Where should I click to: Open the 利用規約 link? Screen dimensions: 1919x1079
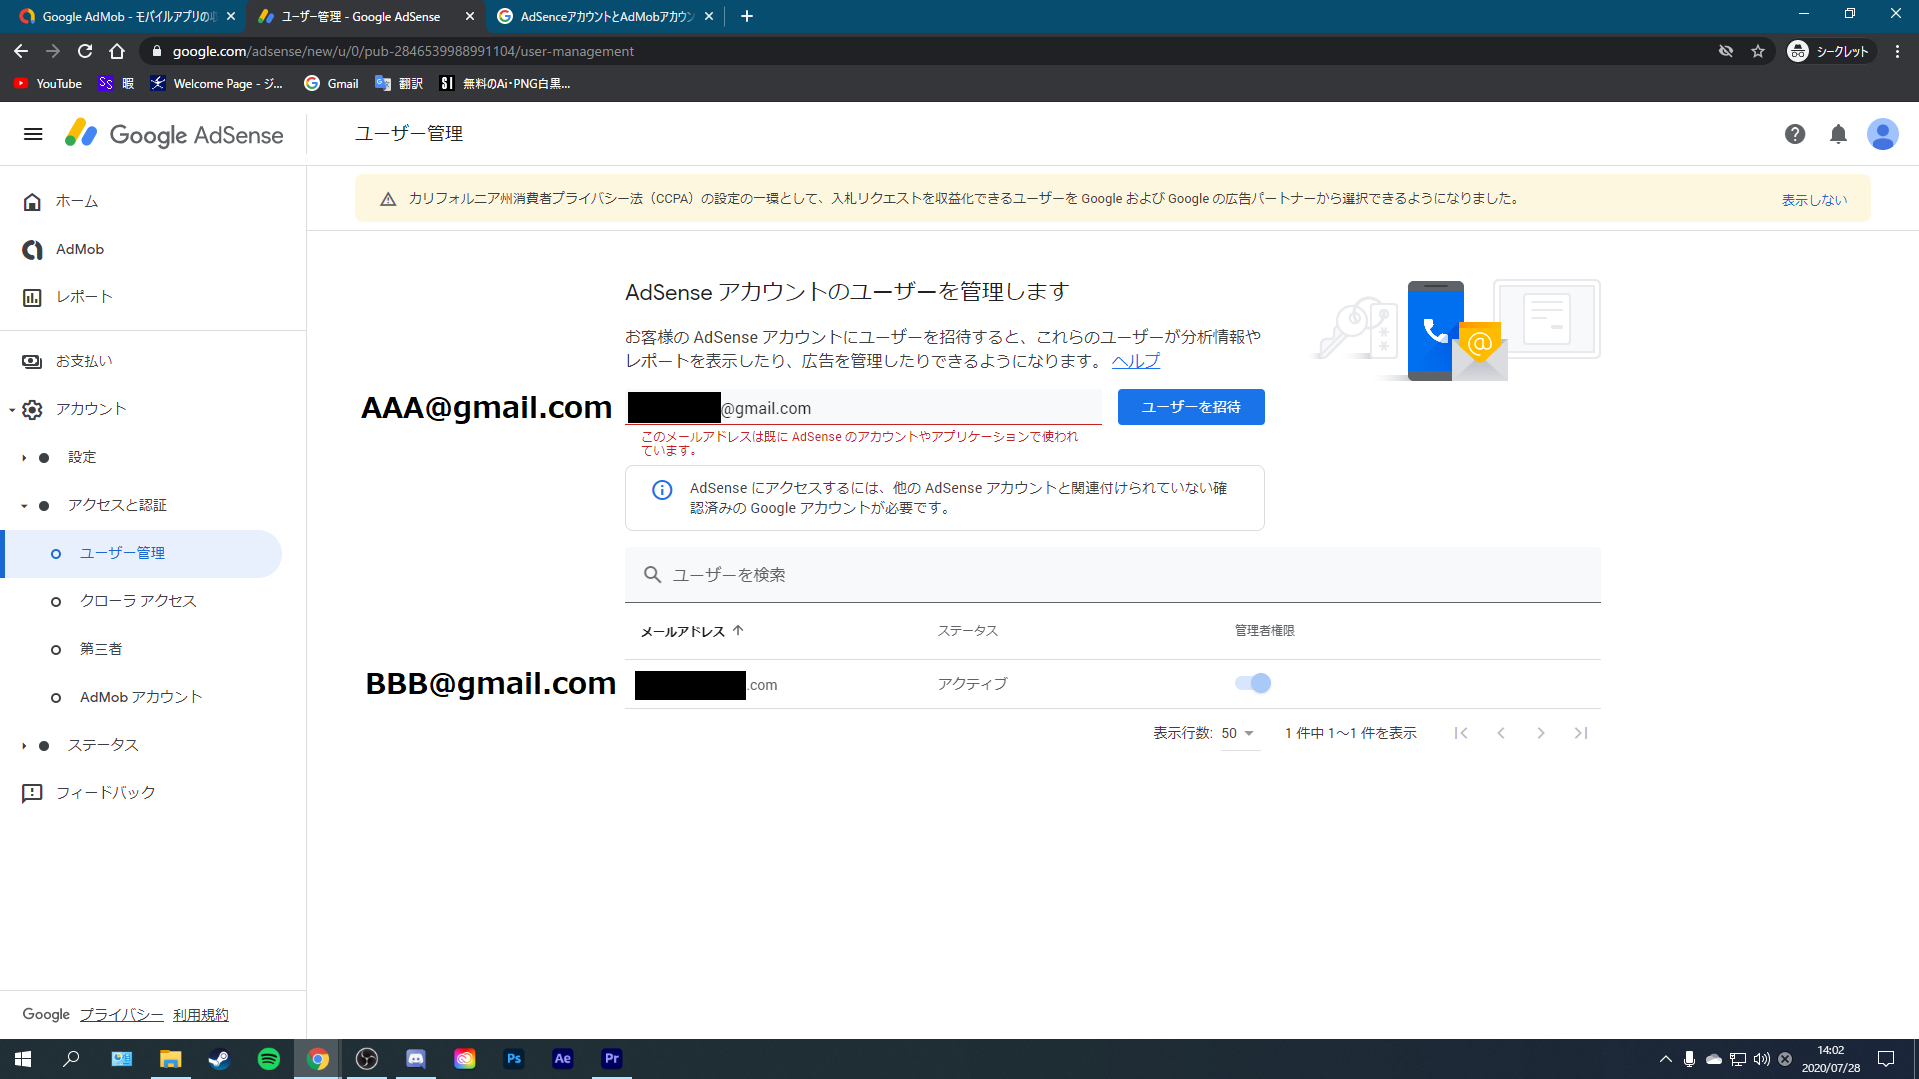(200, 1015)
